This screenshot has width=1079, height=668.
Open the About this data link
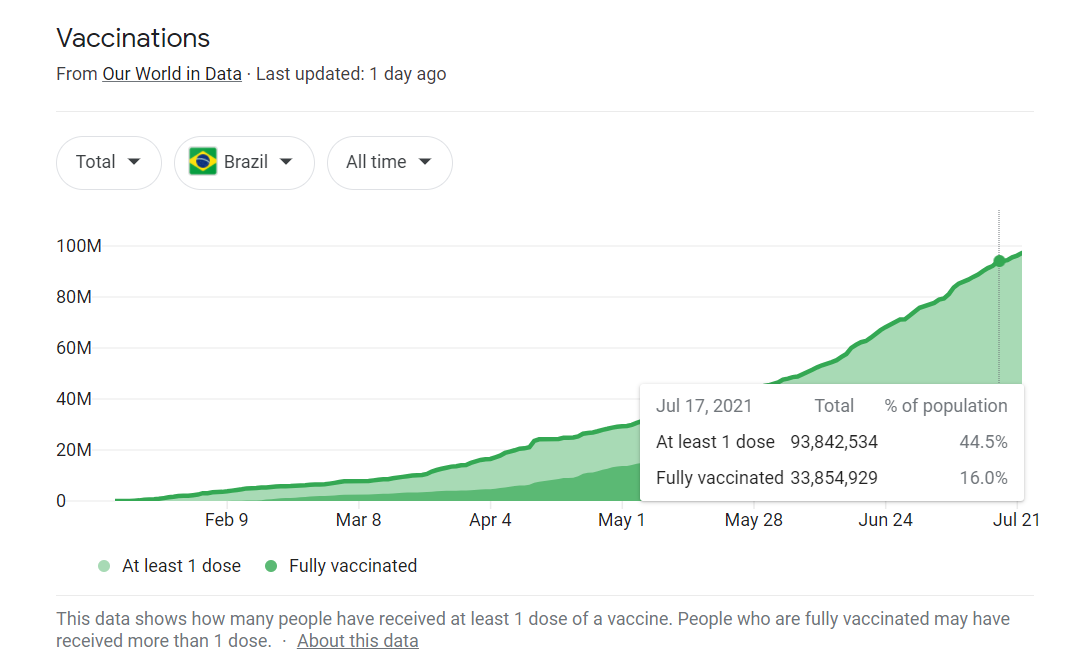(x=357, y=641)
